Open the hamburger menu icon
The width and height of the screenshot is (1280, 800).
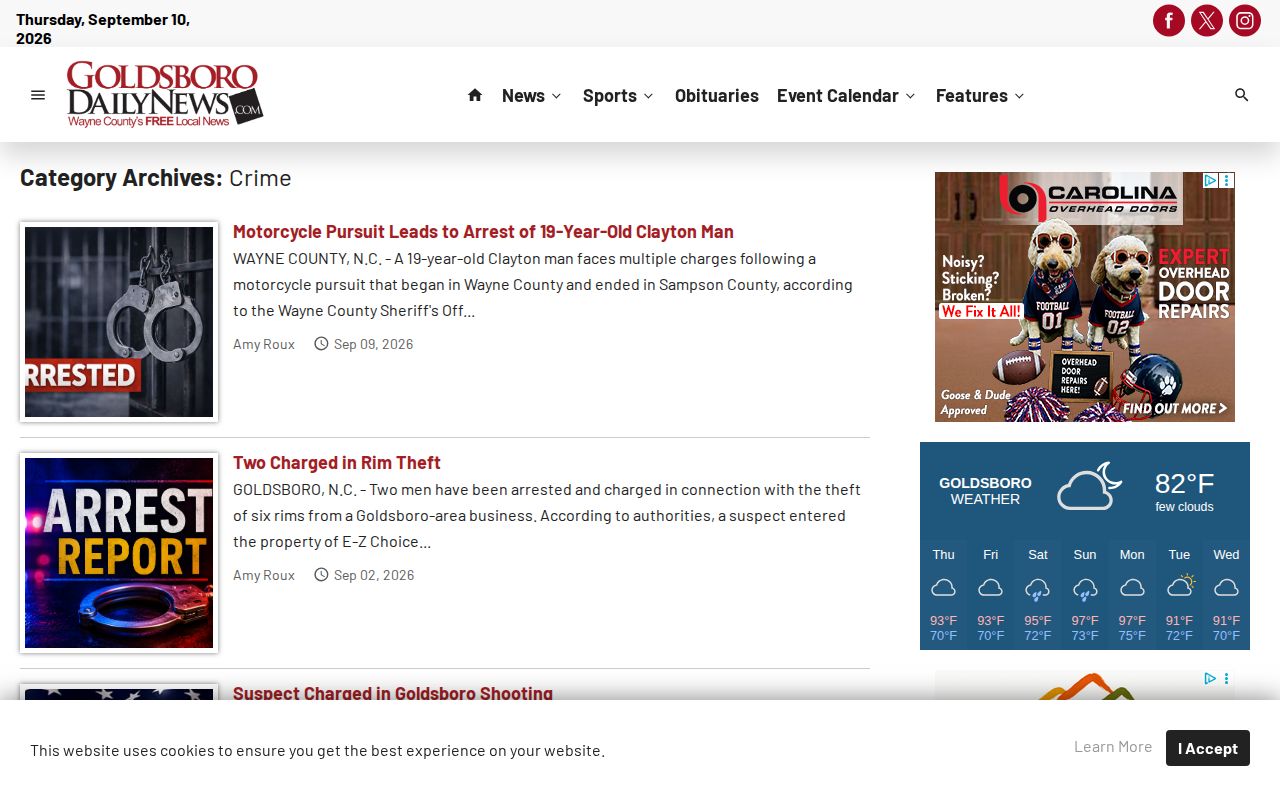38,95
